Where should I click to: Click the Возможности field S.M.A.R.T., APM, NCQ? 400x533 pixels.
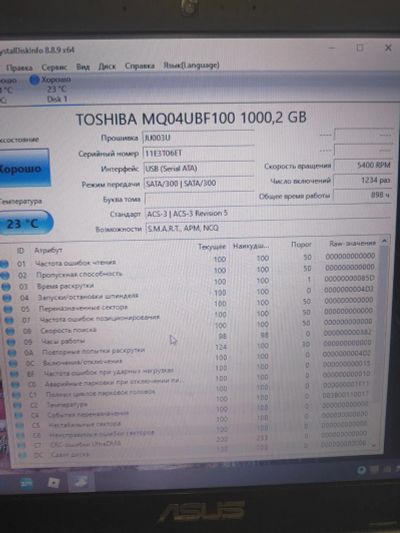(268, 228)
